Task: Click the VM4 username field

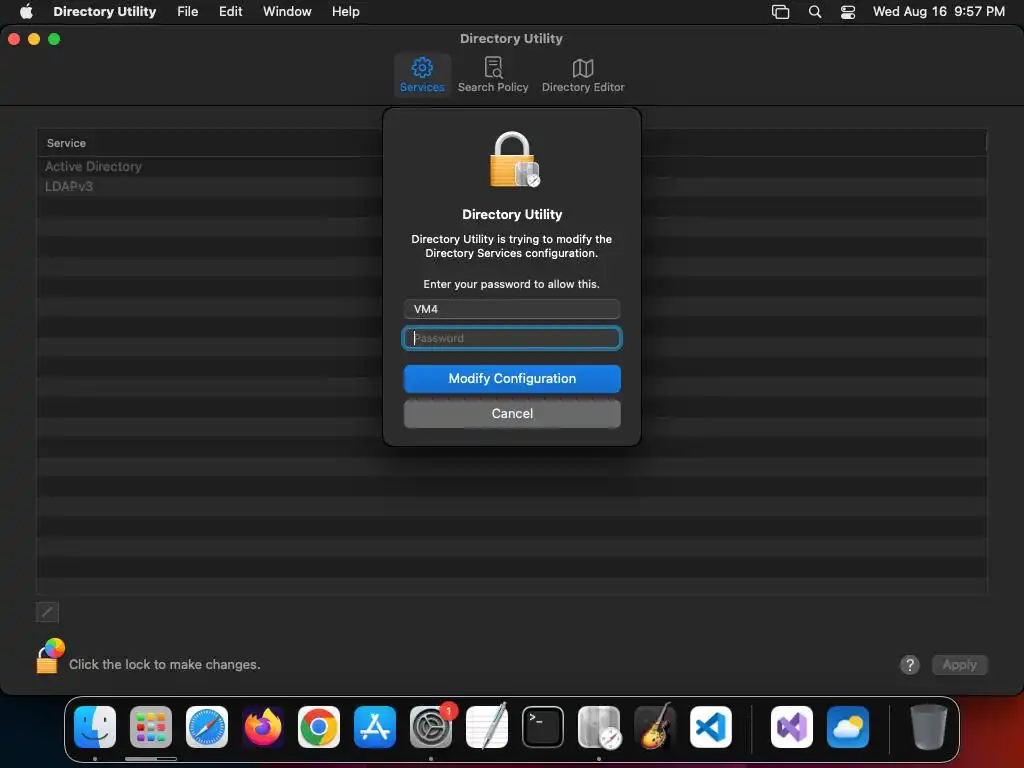Action: coord(512,309)
